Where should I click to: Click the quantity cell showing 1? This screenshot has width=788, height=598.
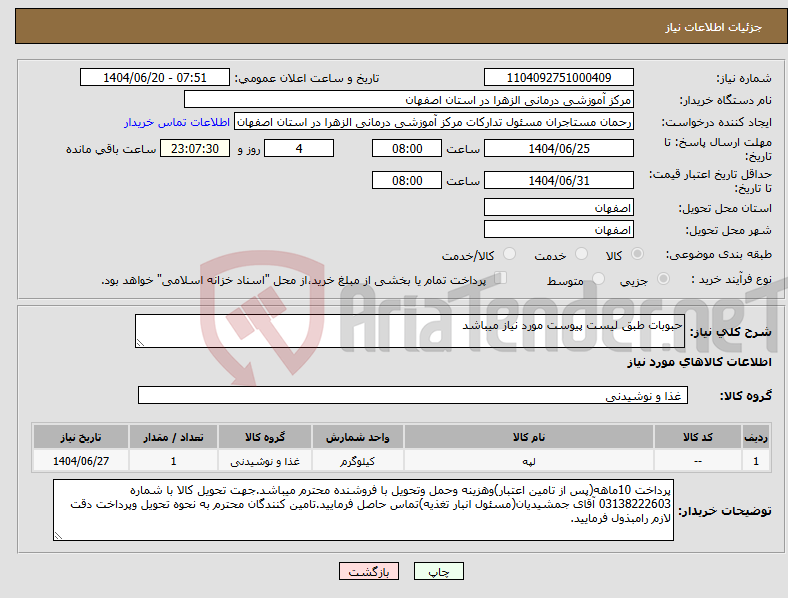coord(173,461)
